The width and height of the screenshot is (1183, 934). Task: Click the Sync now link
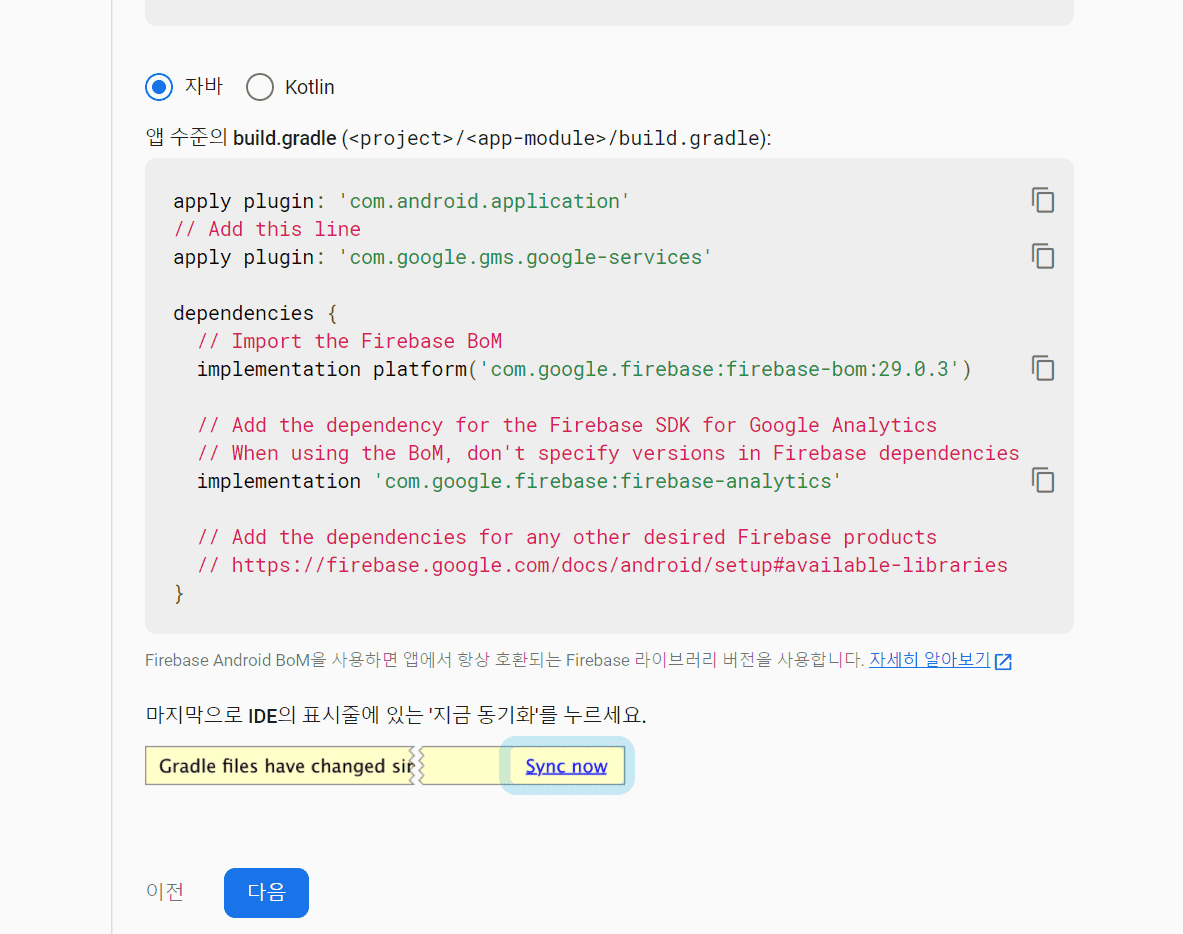(566, 766)
